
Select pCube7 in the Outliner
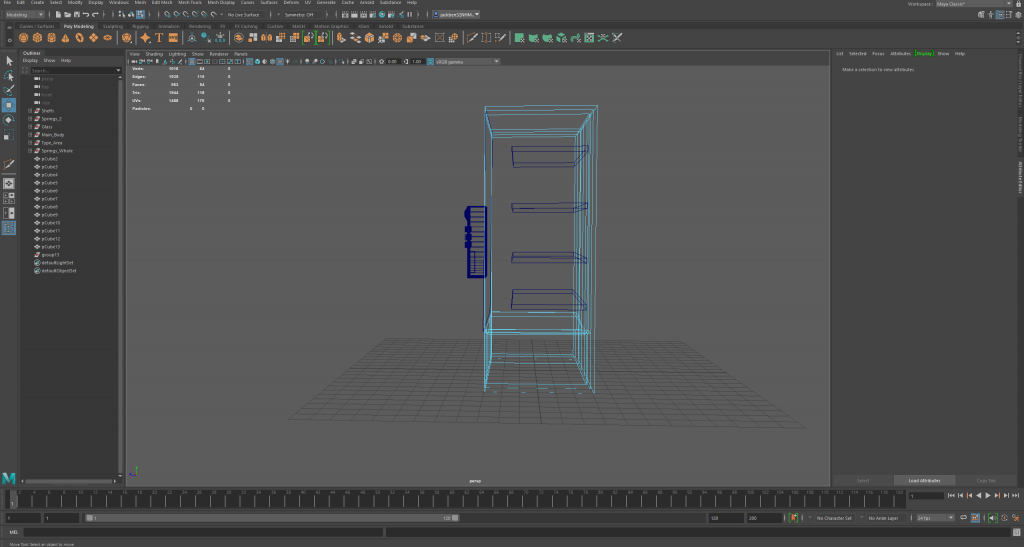[50, 199]
